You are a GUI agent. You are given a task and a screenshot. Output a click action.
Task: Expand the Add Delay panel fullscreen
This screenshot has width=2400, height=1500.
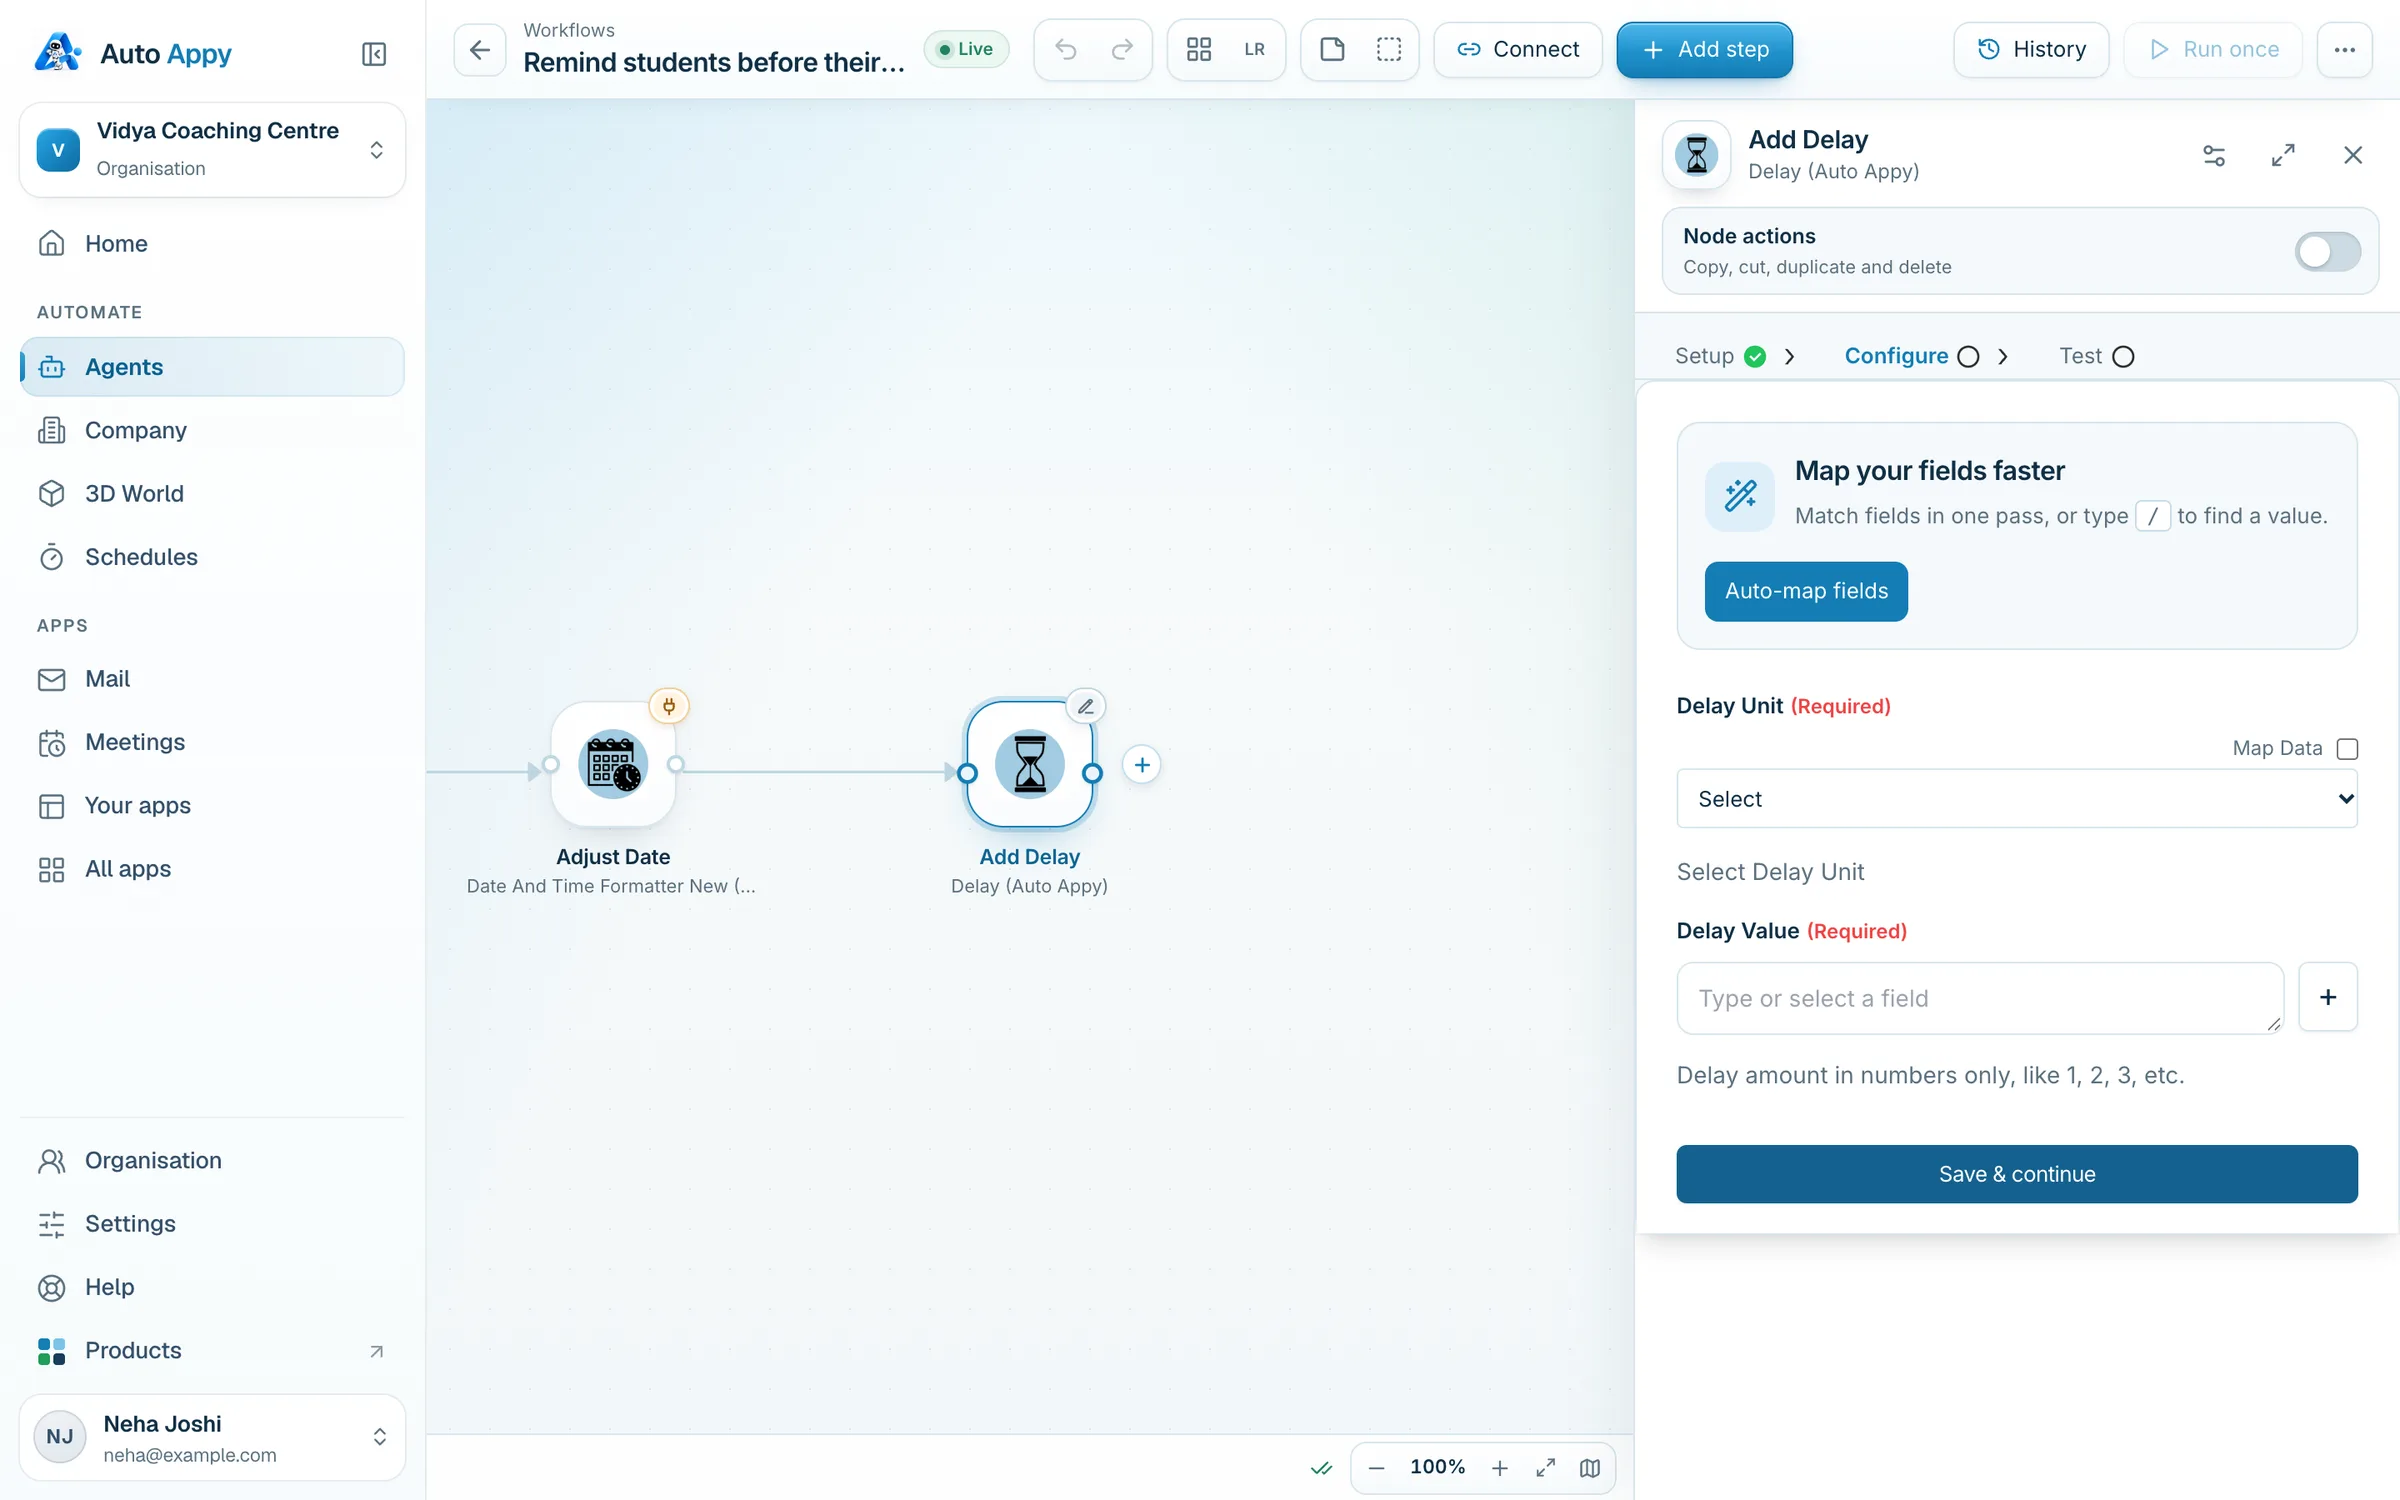pyautogui.click(x=2283, y=155)
